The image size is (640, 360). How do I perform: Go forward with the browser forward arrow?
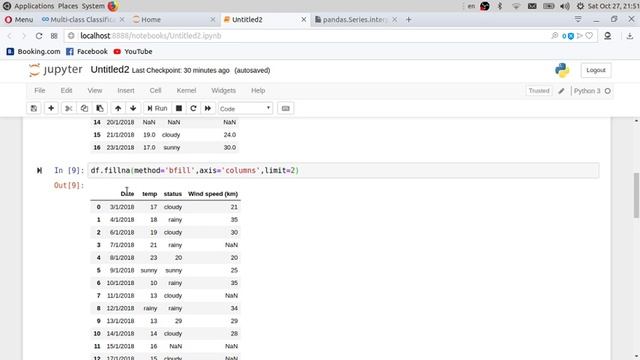point(24,36)
